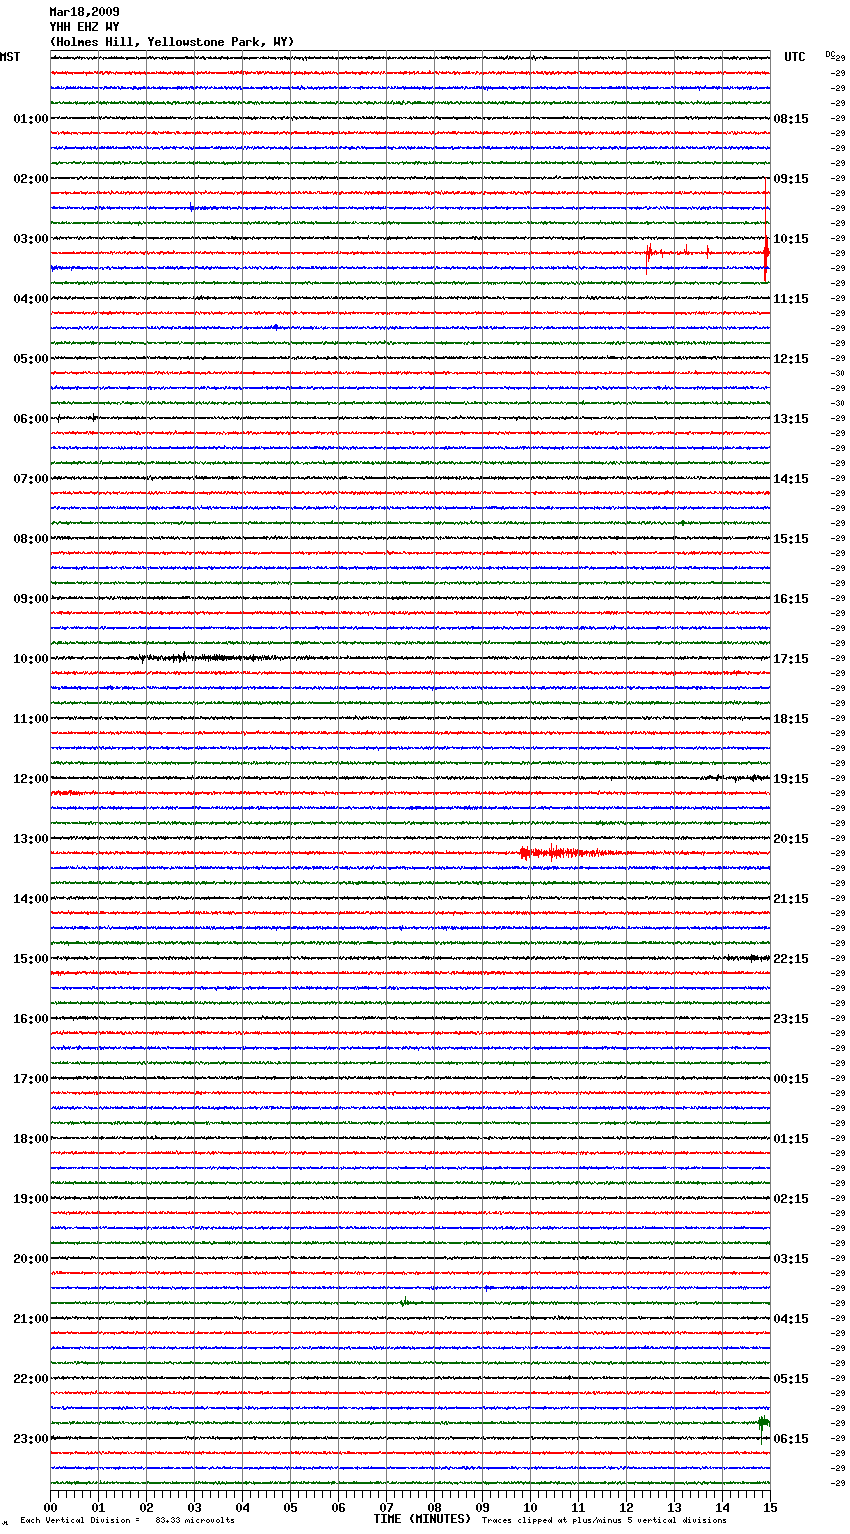
Task: Select the 19:00 MST time label
Action: (31, 1199)
